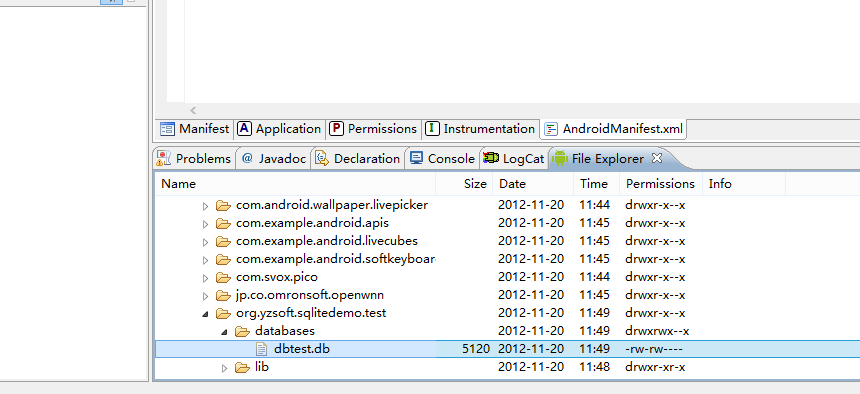The height and width of the screenshot is (394, 860).
Task: Click the com.example.android.softkeyboard folder icon
Action: [223, 259]
